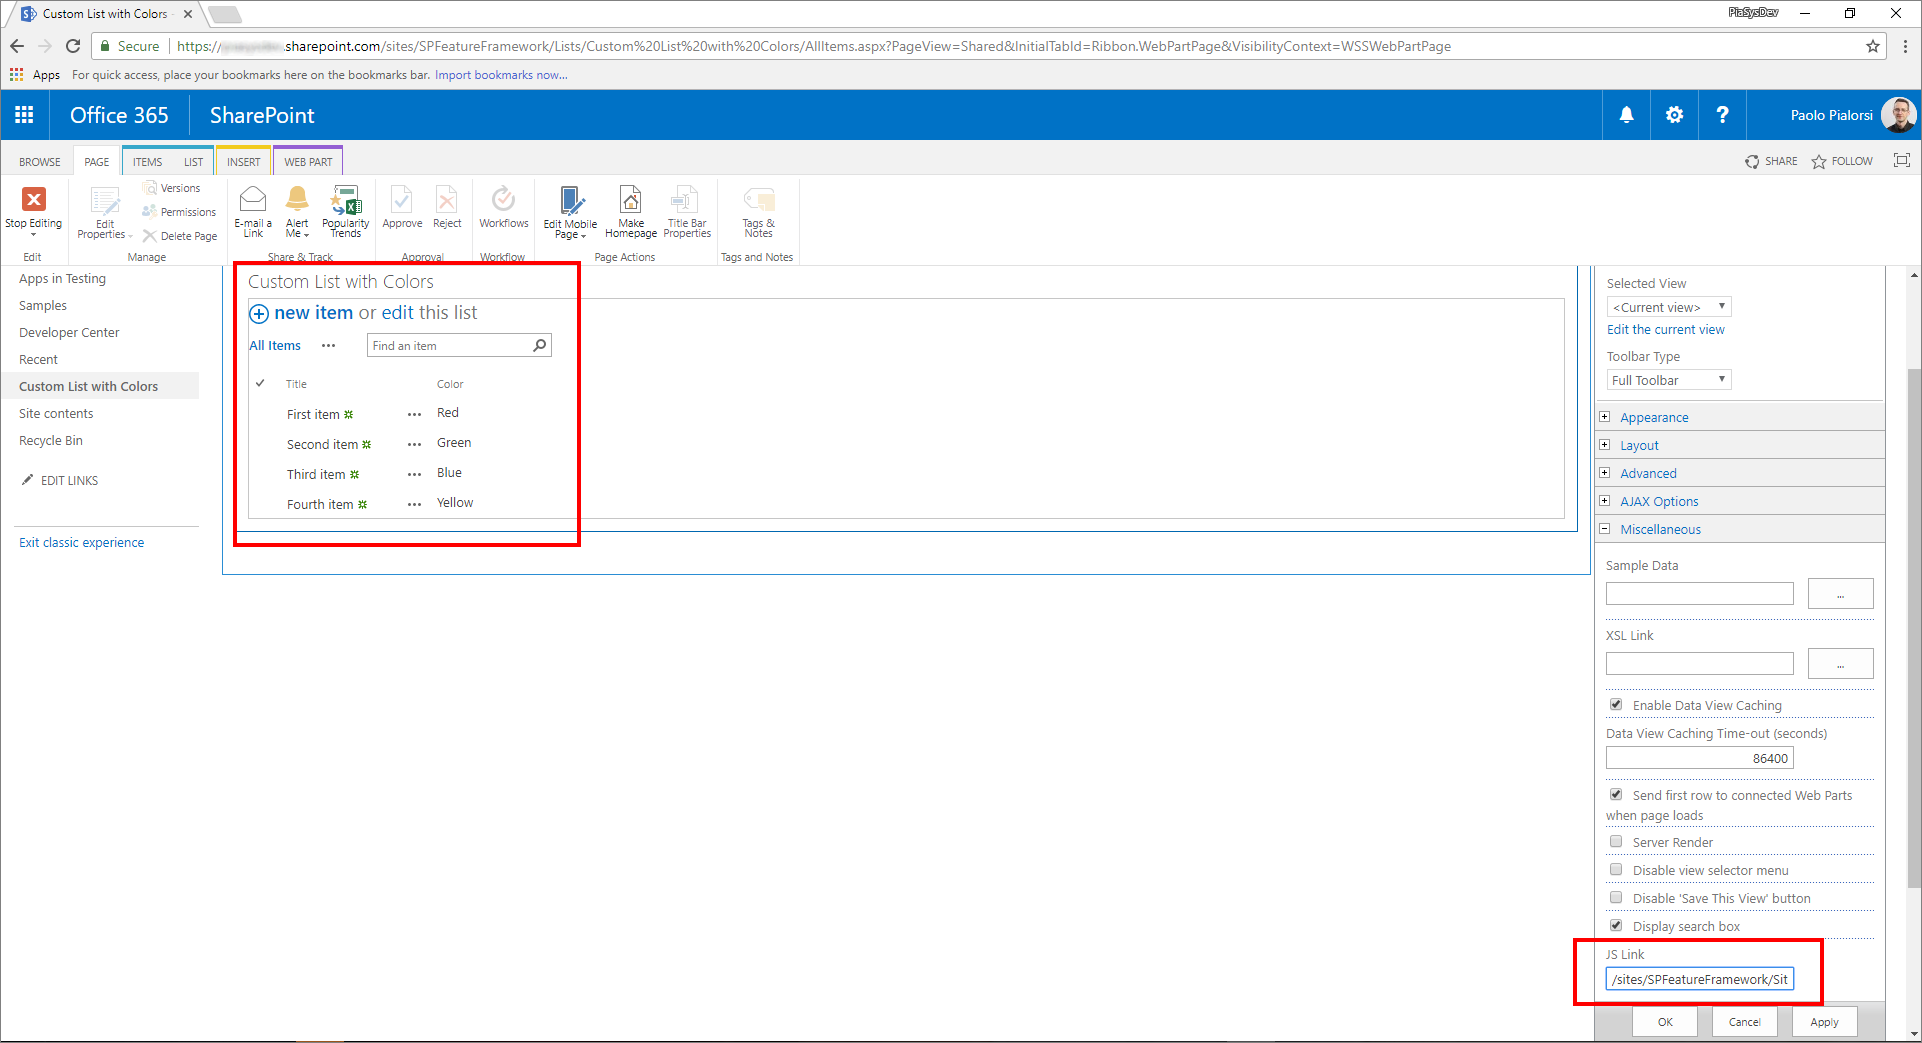The image size is (1922, 1043).
Task: Click the Cancel button in tool pane
Action: coord(1745,1022)
